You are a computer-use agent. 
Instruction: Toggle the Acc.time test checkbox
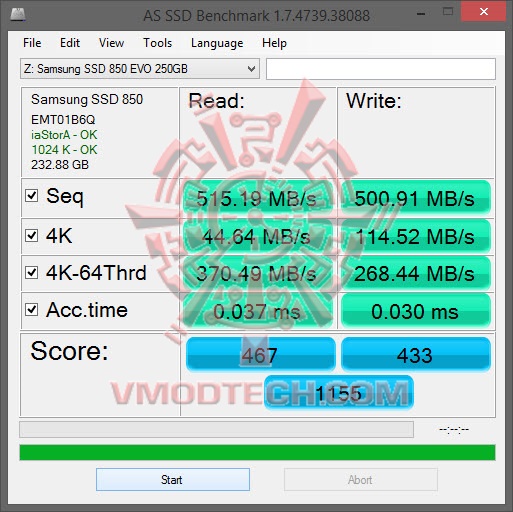32,309
